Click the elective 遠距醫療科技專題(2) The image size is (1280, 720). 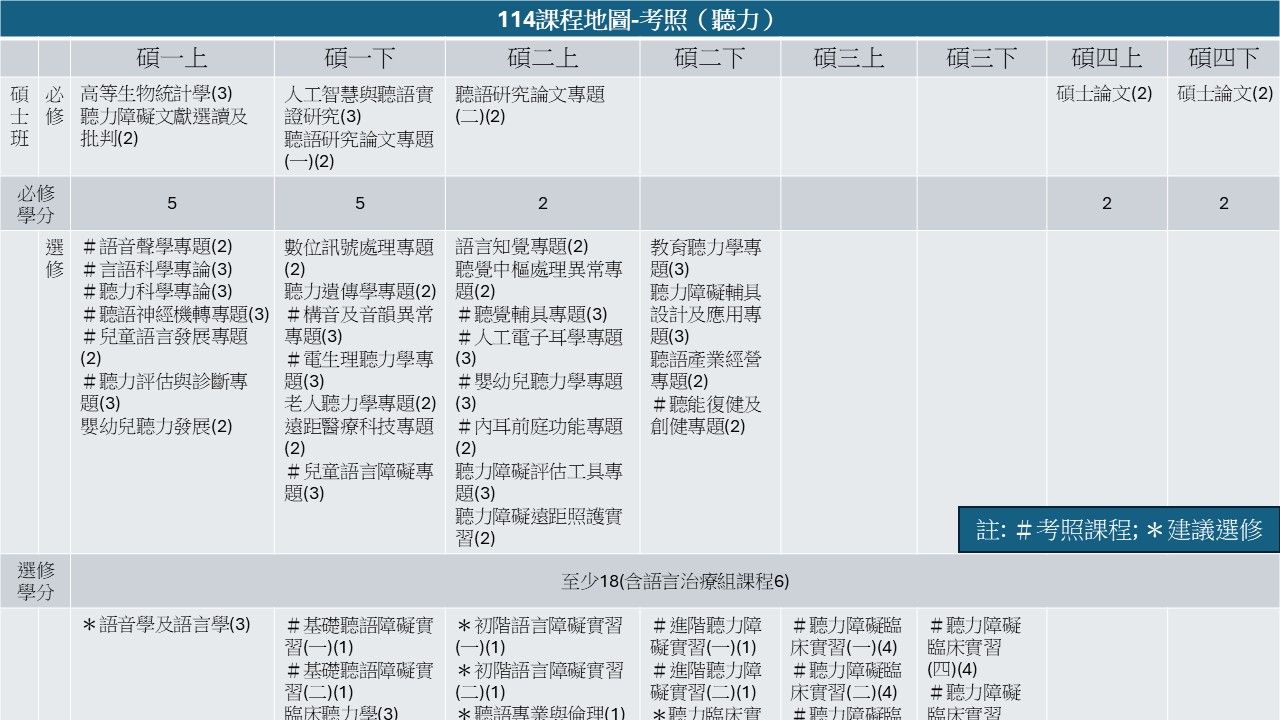[x=359, y=437]
